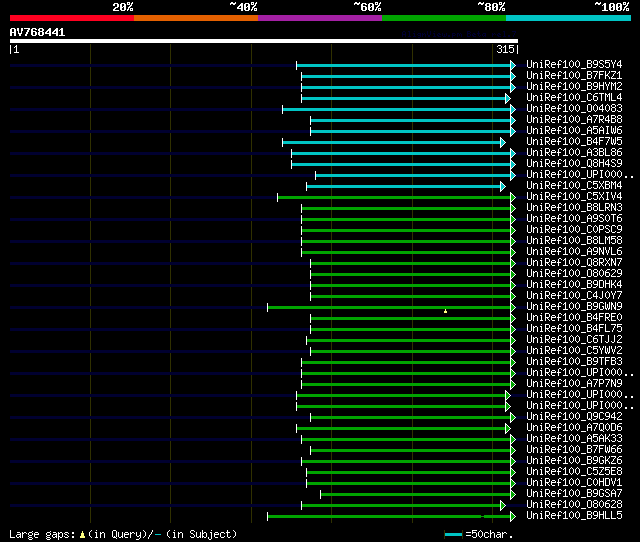Click the green alignment bar for C5XIV4
This screenshot has width=640, height=542.
pos(394,198)
